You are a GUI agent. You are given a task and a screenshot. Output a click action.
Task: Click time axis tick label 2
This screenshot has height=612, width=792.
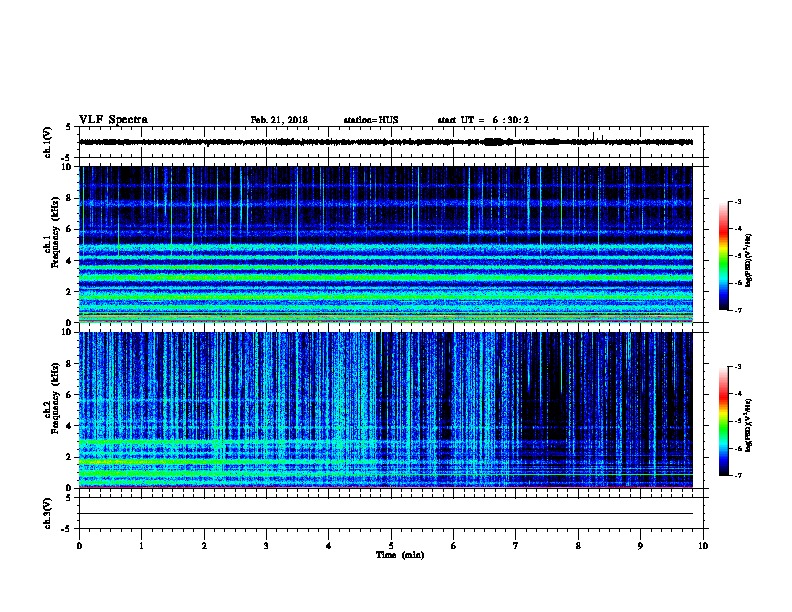click(x=204, y=545)
